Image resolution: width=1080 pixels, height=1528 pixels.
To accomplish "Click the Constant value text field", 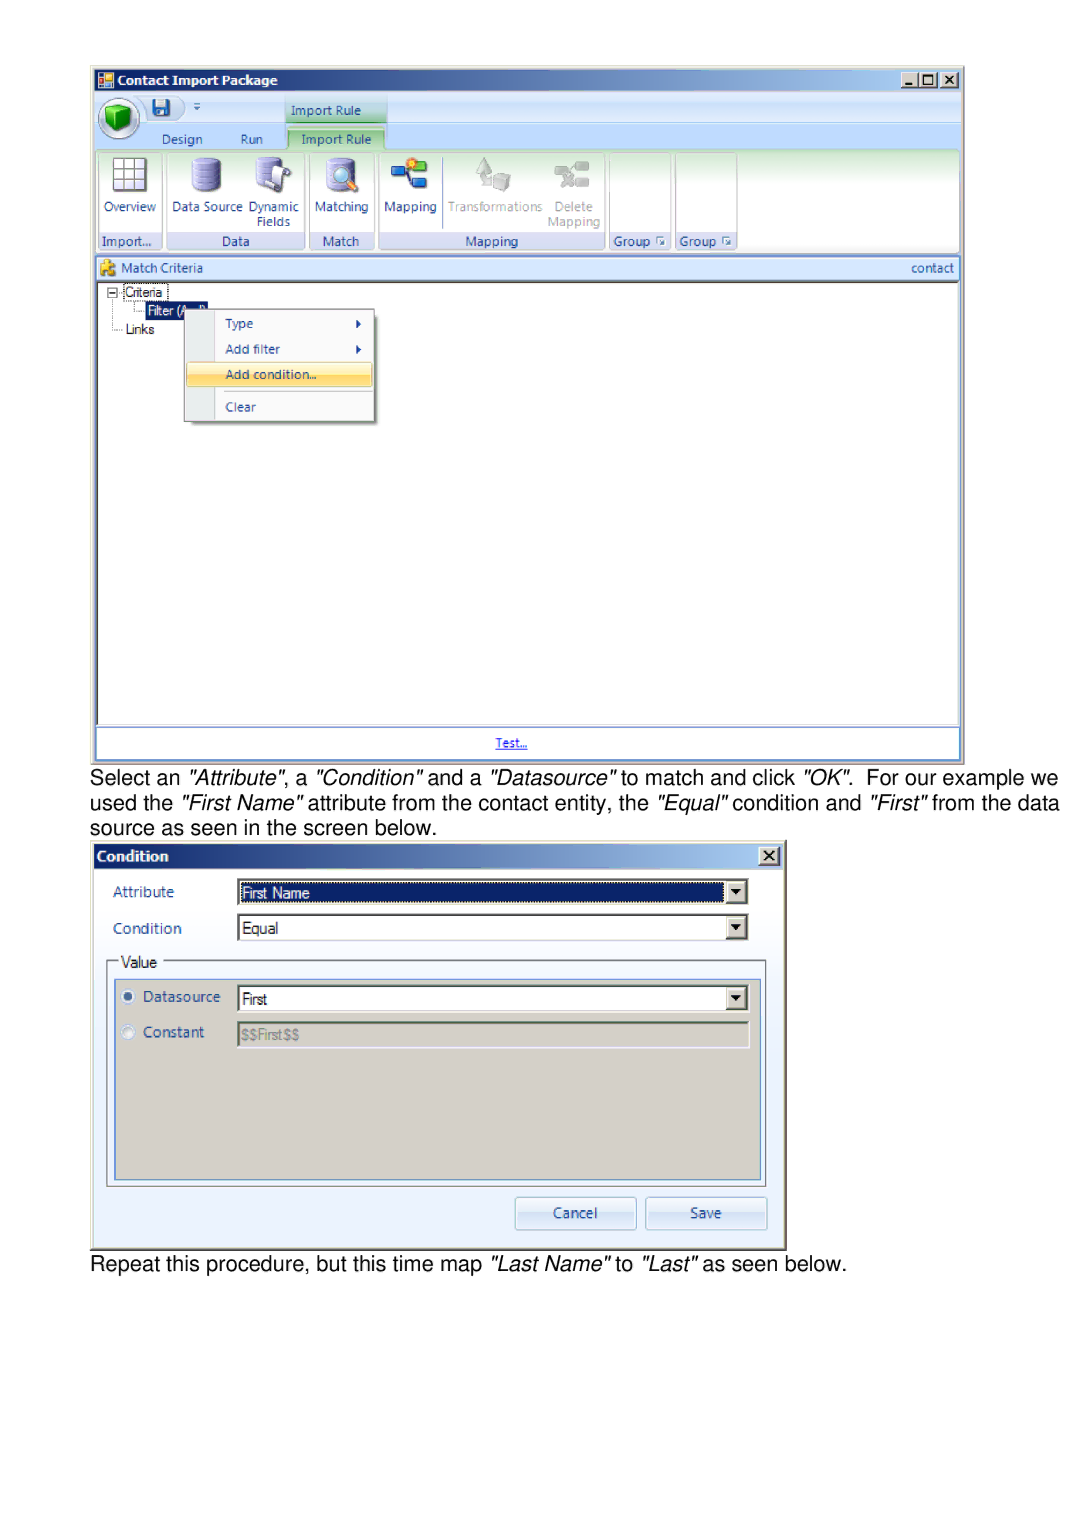I will tap(493, 1034).
